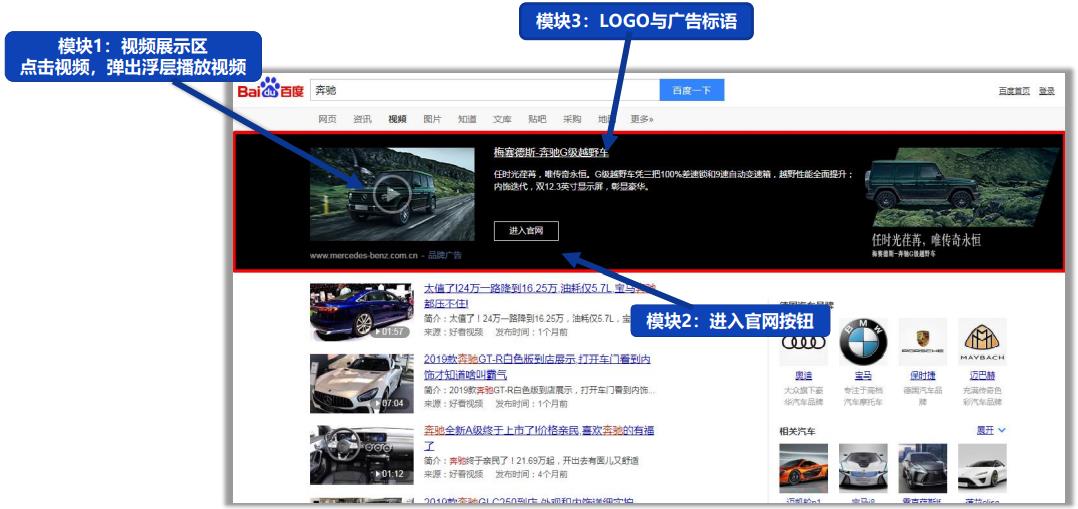
Task: Click the 登录 login link
Action: point(1046,91)
